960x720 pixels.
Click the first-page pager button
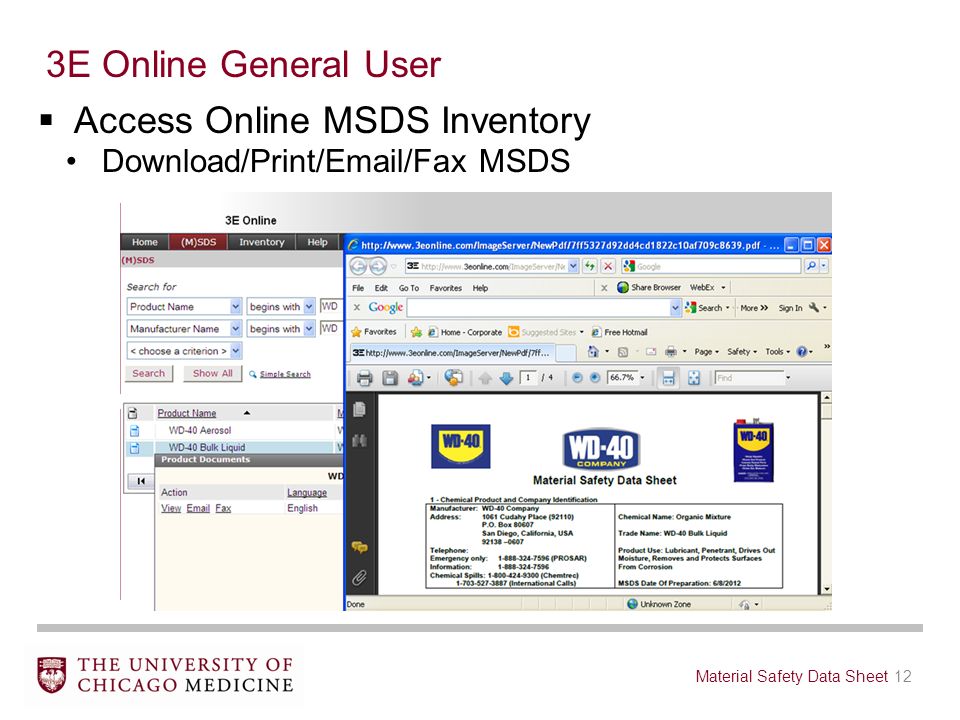point(141,482)
